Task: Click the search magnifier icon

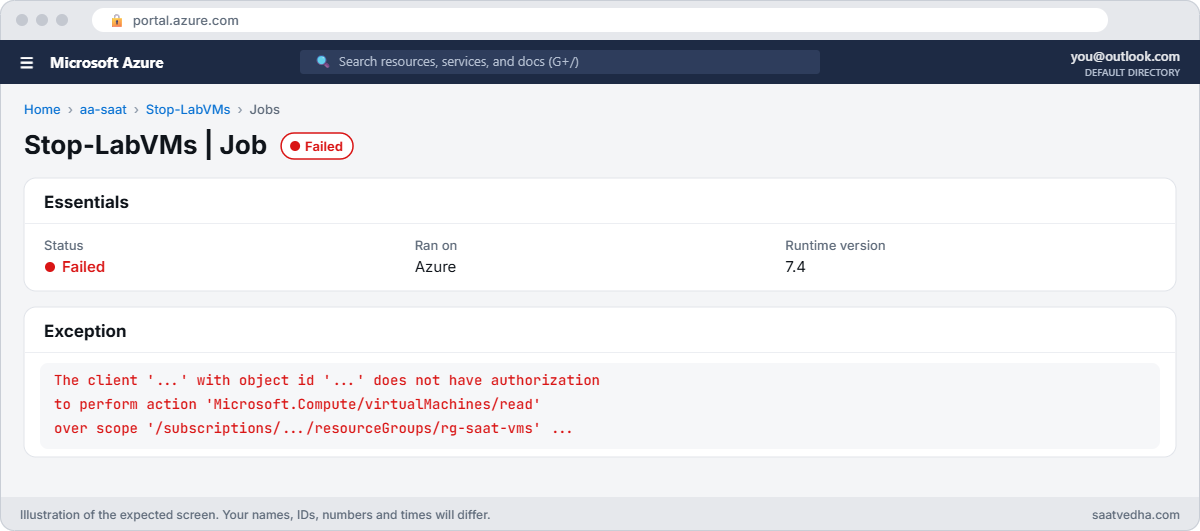Action: [x=323, y=61]
